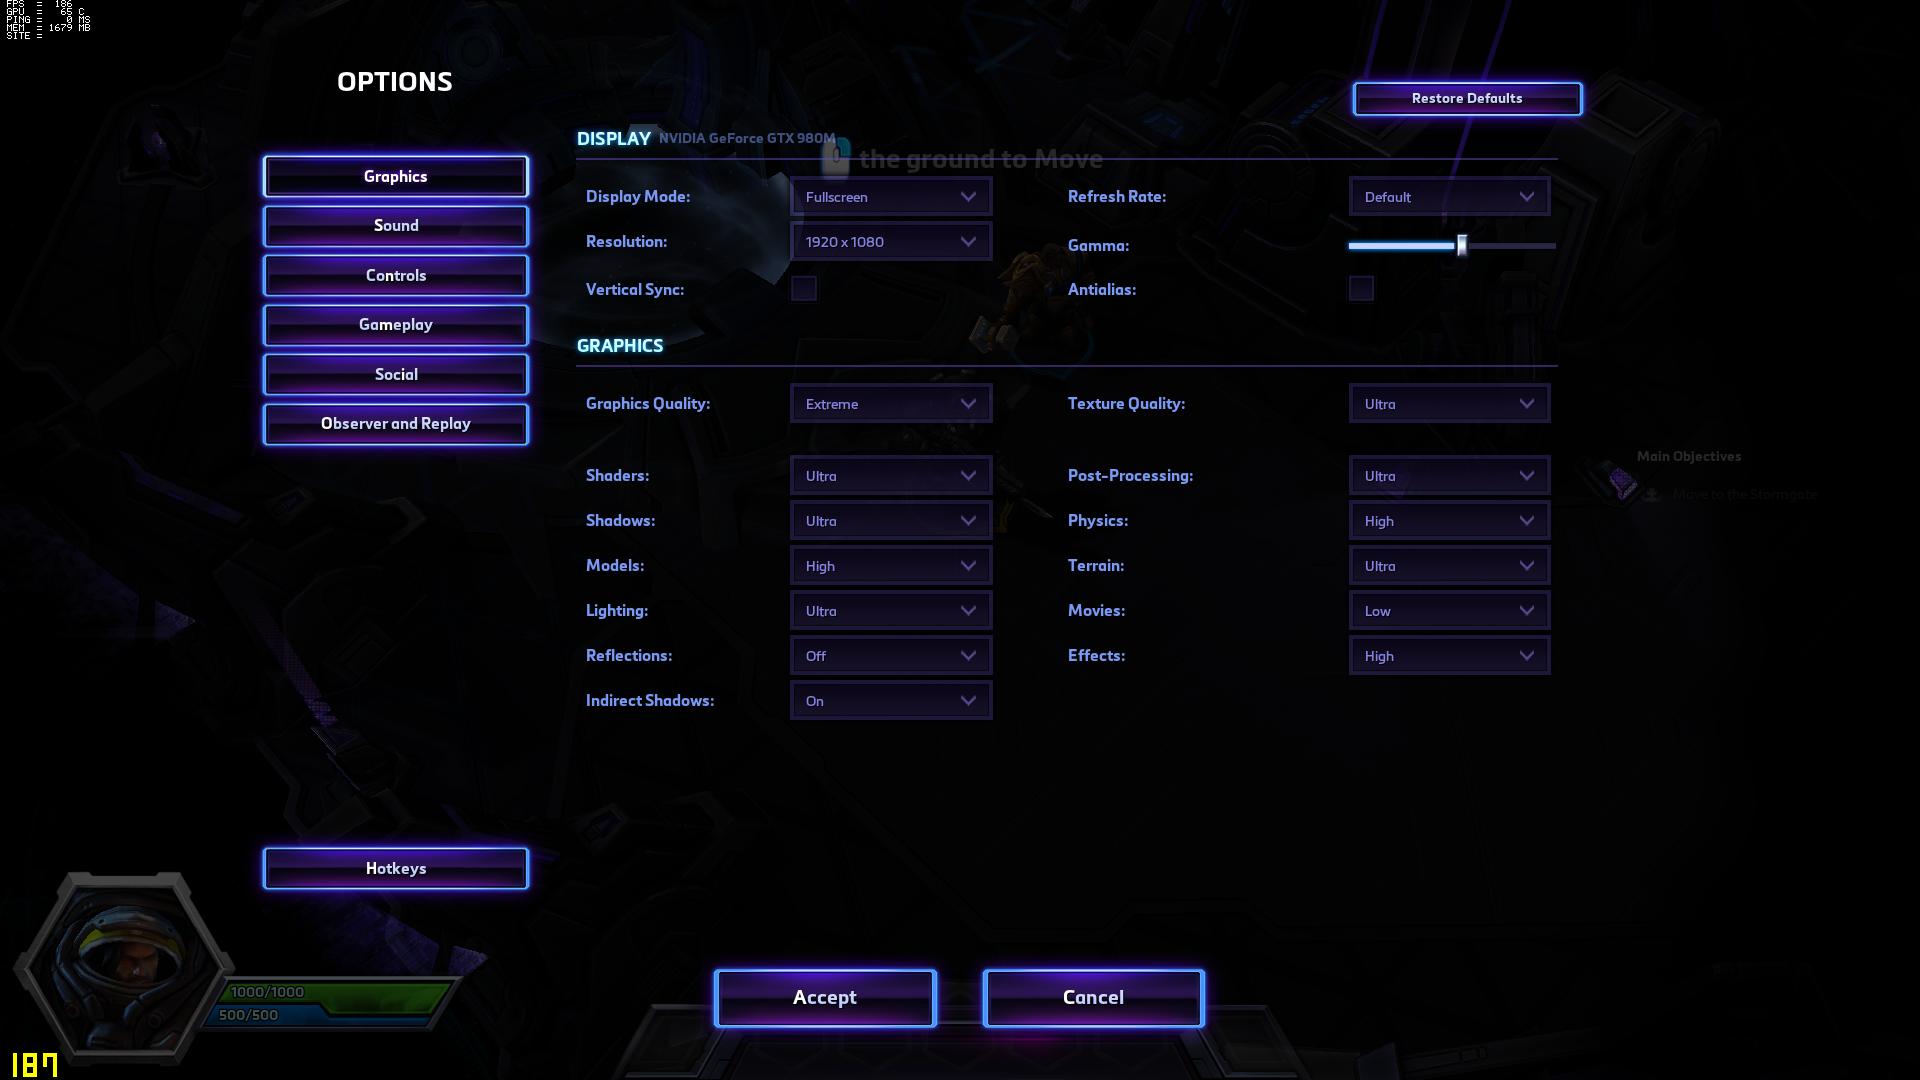
Task: Click the Gameplay menu option
Action: [x=396, y=323]
